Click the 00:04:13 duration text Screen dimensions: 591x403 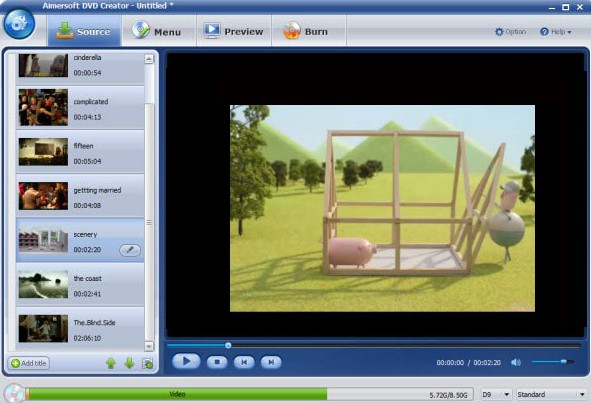87,117
